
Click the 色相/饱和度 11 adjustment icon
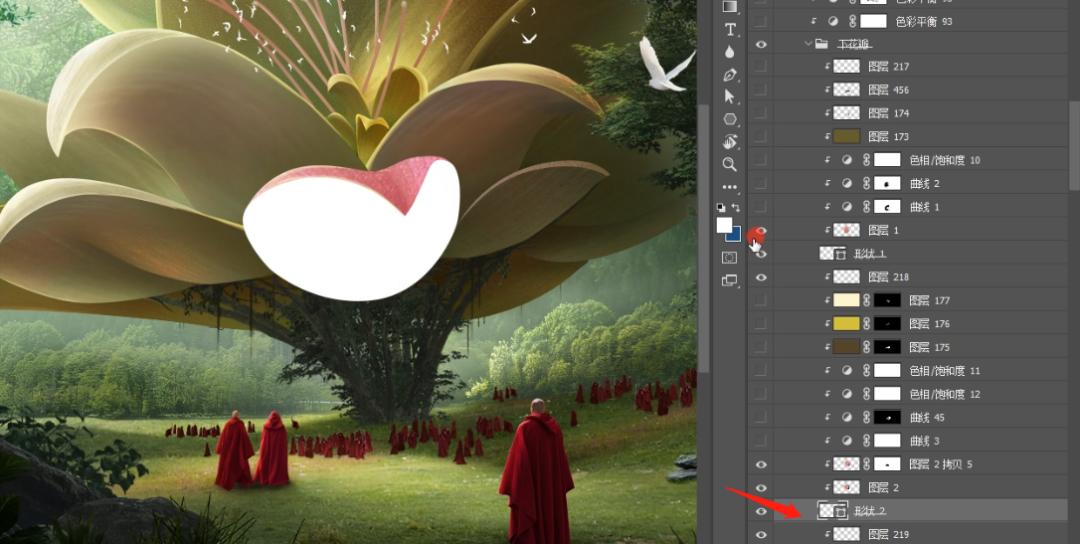click(847, 370)
